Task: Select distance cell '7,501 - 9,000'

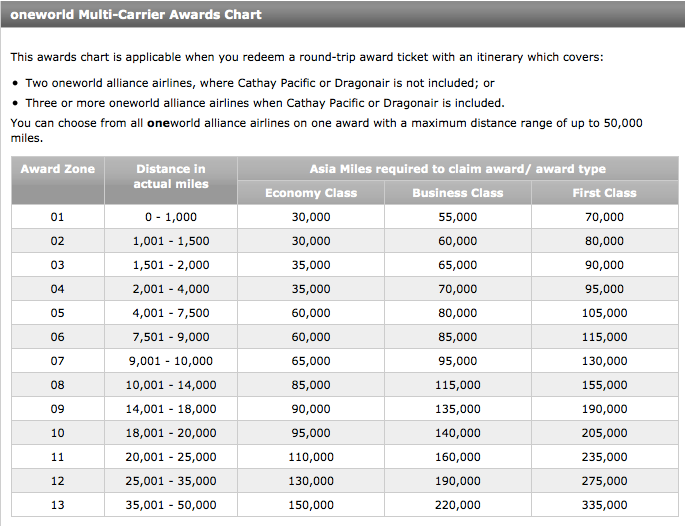Action: pos(171,337)
